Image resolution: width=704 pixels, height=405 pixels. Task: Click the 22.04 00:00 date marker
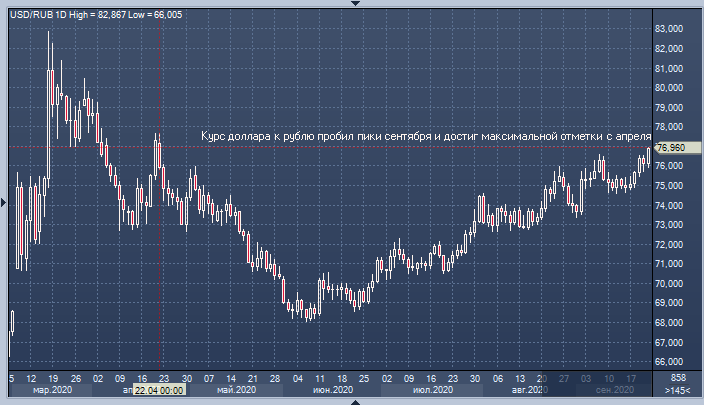[x=157, y=389]
